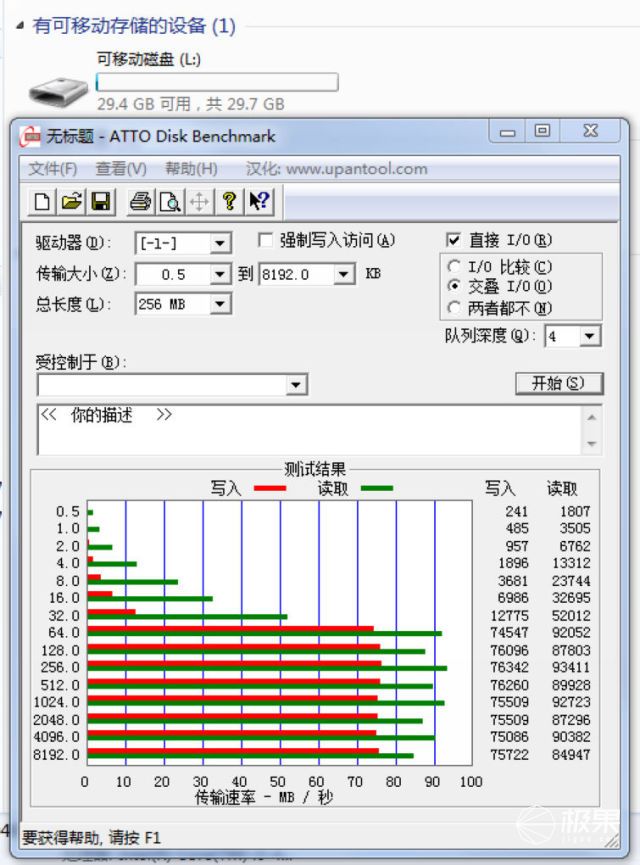
Task: Open the 文件(F) menu
Action: coord(53,169)
